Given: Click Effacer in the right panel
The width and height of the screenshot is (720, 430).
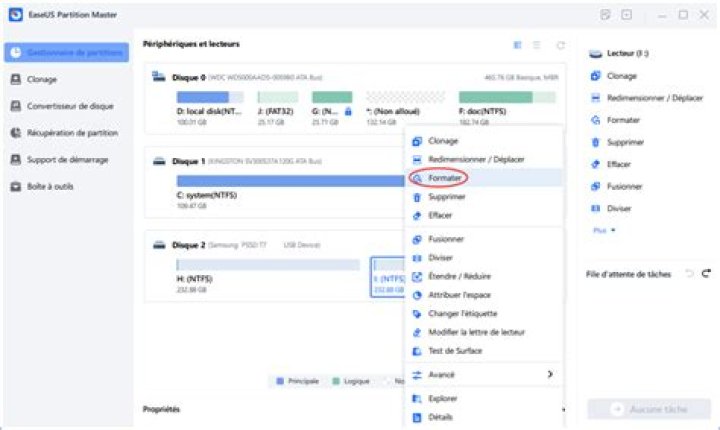Looking at the screenshot, I should pyautogui.click(x=611, y=164).
